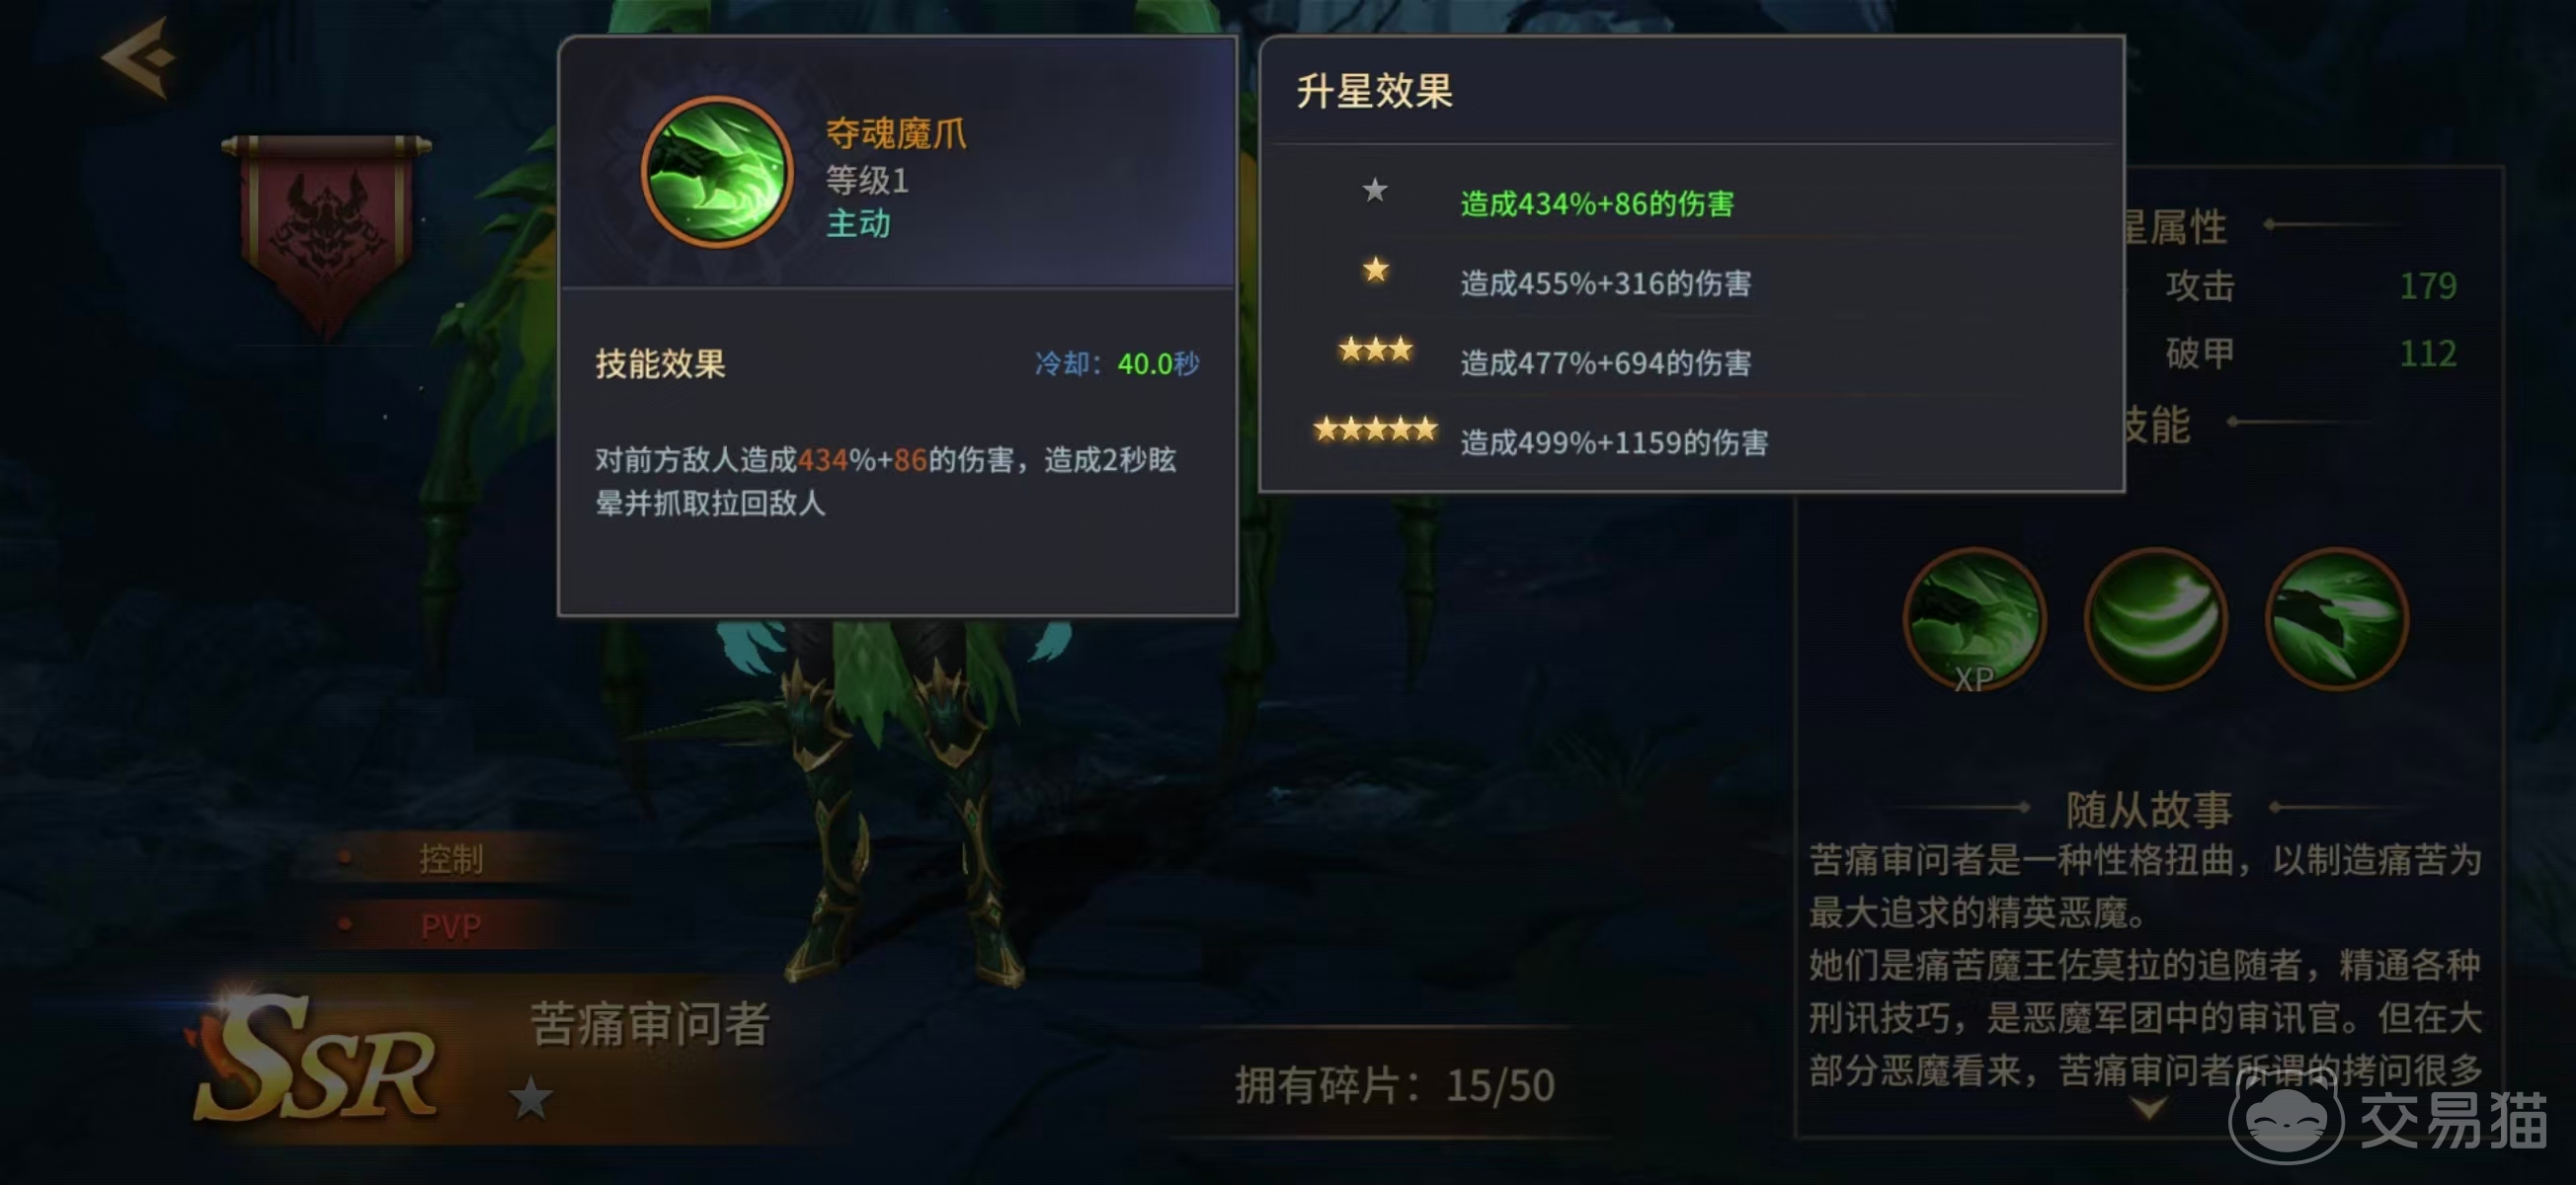Viewport: 2576px width, 1185px height.
Task: Open the red demon faction banner
Action: tap(326, 234)
